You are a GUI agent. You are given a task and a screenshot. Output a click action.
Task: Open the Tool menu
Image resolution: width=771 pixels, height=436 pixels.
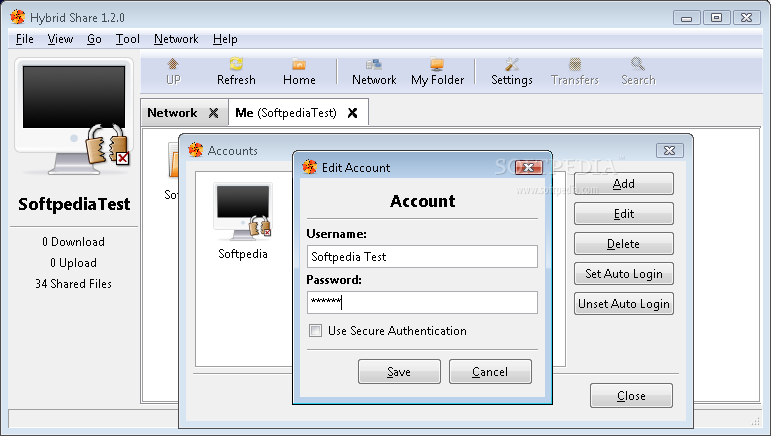[x=127, y=39]
